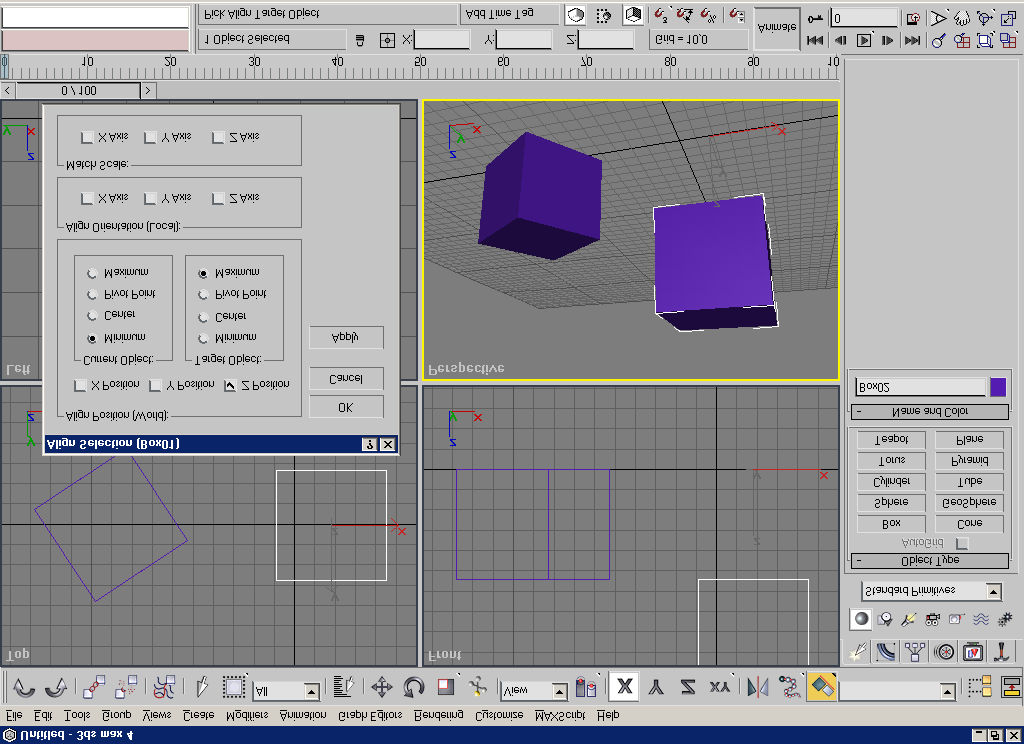Toggle the Percent Snap magnet icon
The width and height of the screenshot is (1024, 744).
point(709,14)
